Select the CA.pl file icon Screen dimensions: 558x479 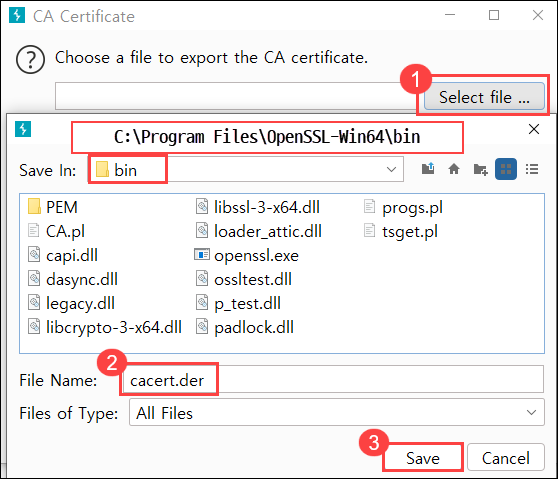33,230
